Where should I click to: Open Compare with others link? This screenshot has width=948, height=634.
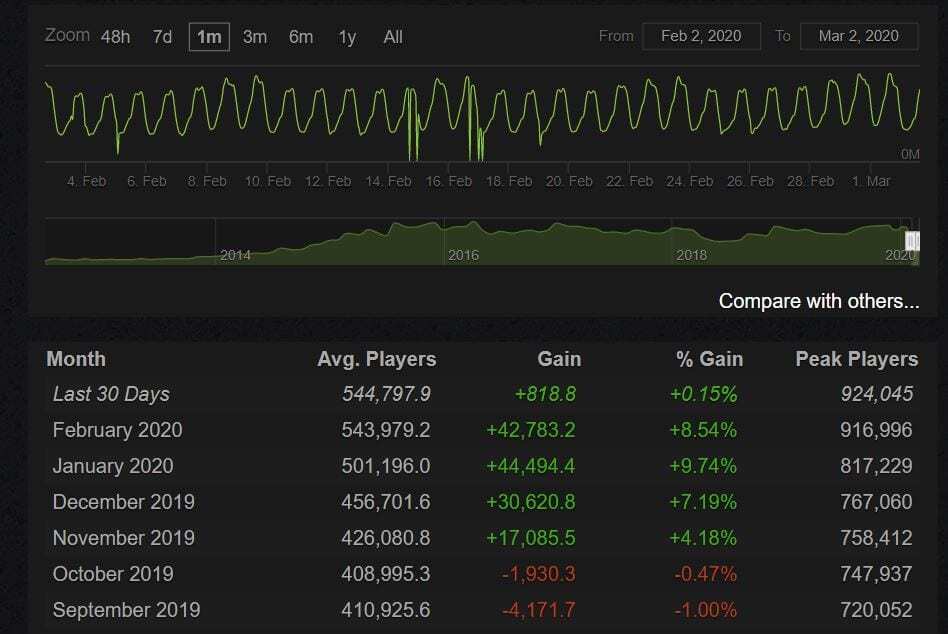(818, 301)
